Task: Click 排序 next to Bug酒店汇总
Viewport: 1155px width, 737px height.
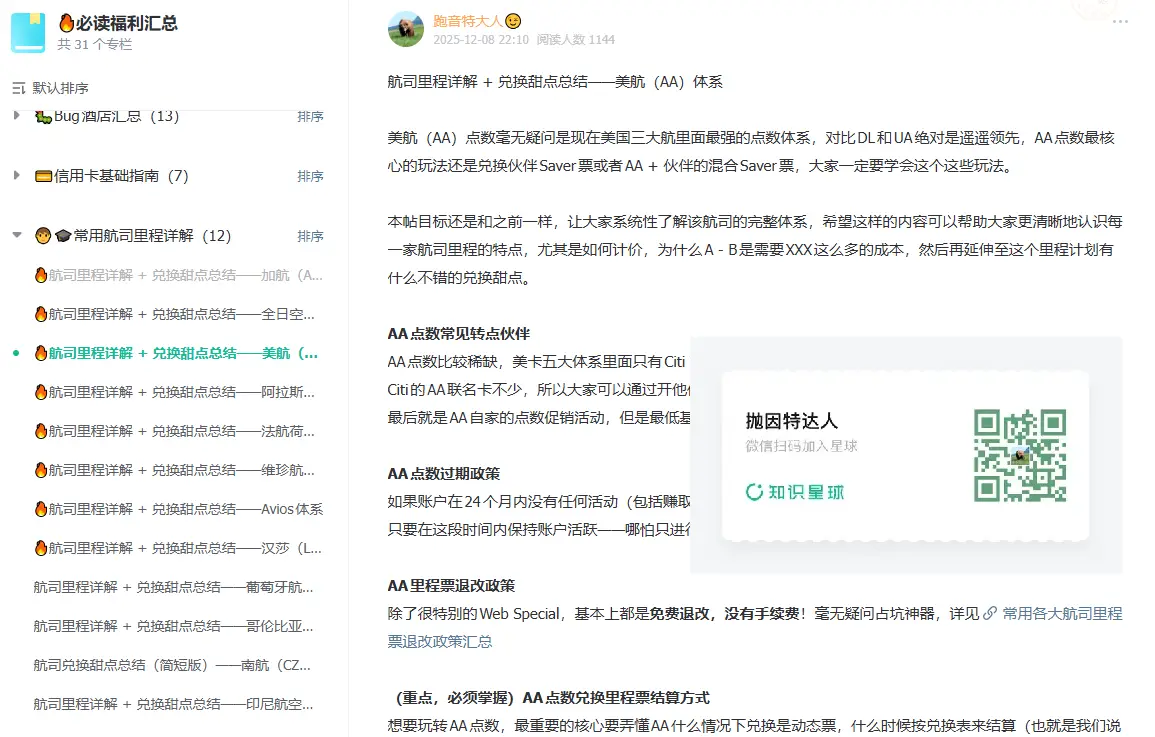Action: [x=309, y=115]
